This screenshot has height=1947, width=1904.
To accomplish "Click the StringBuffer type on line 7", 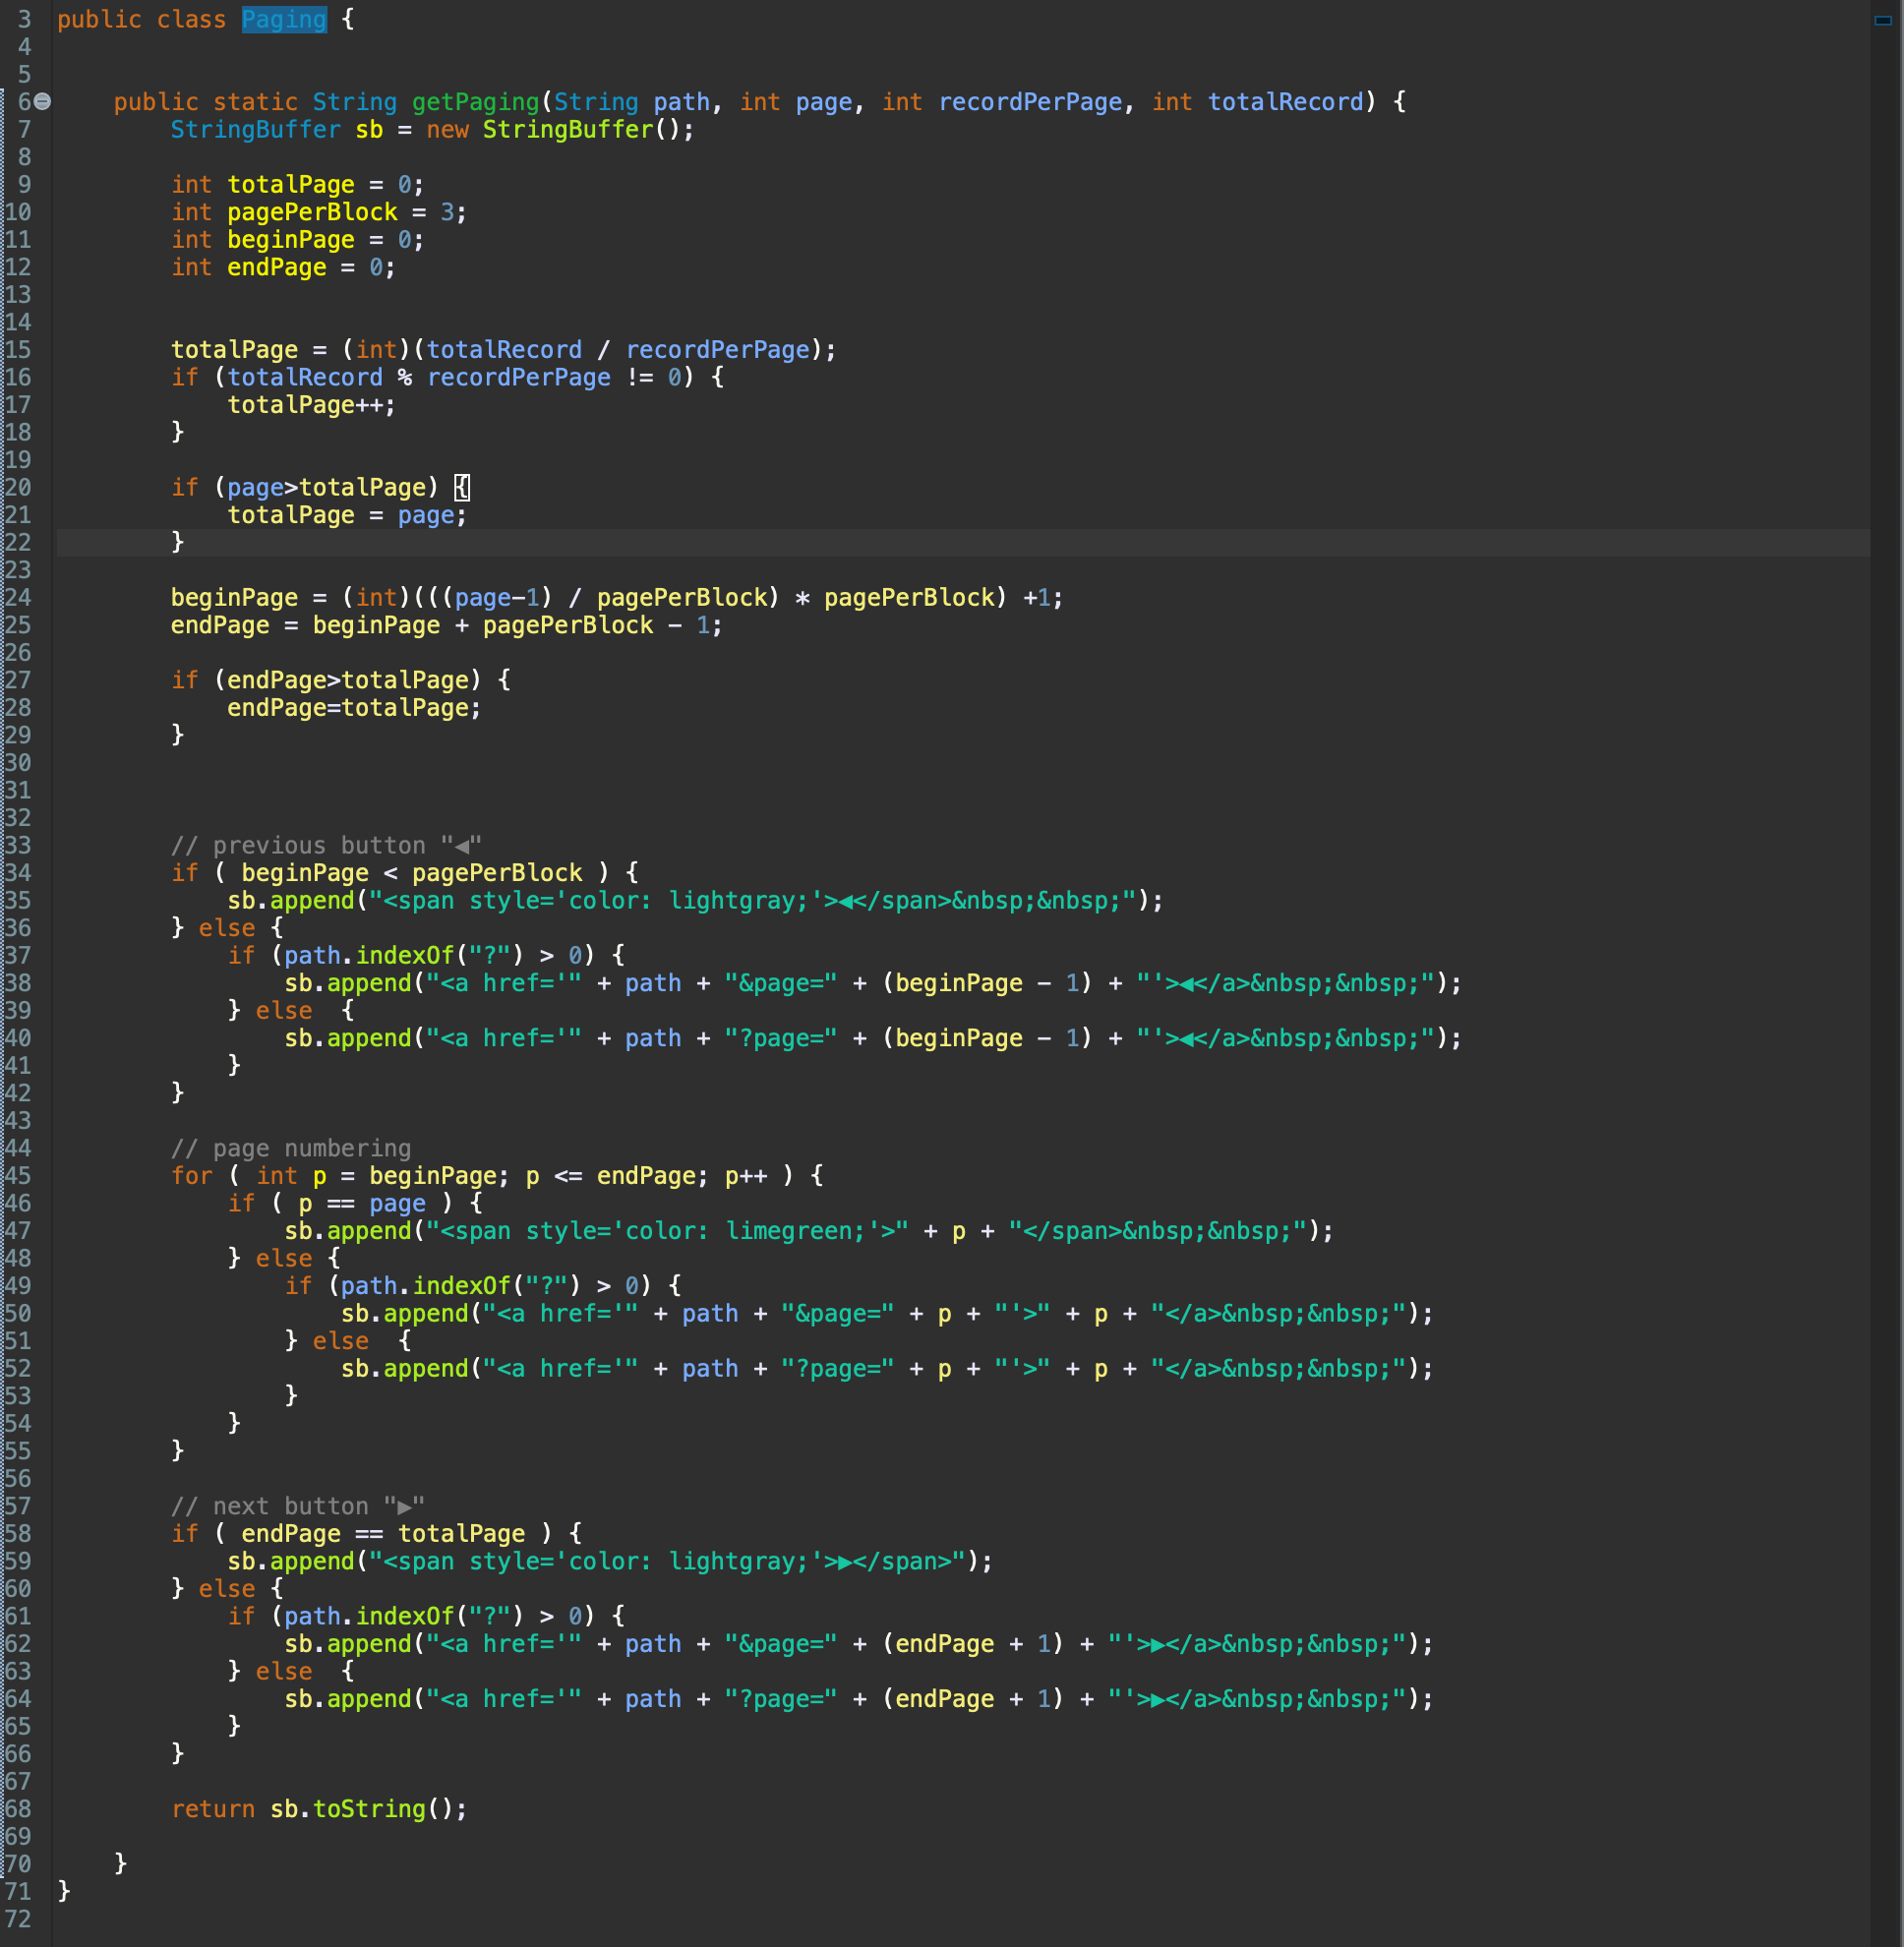I will 255,129.
